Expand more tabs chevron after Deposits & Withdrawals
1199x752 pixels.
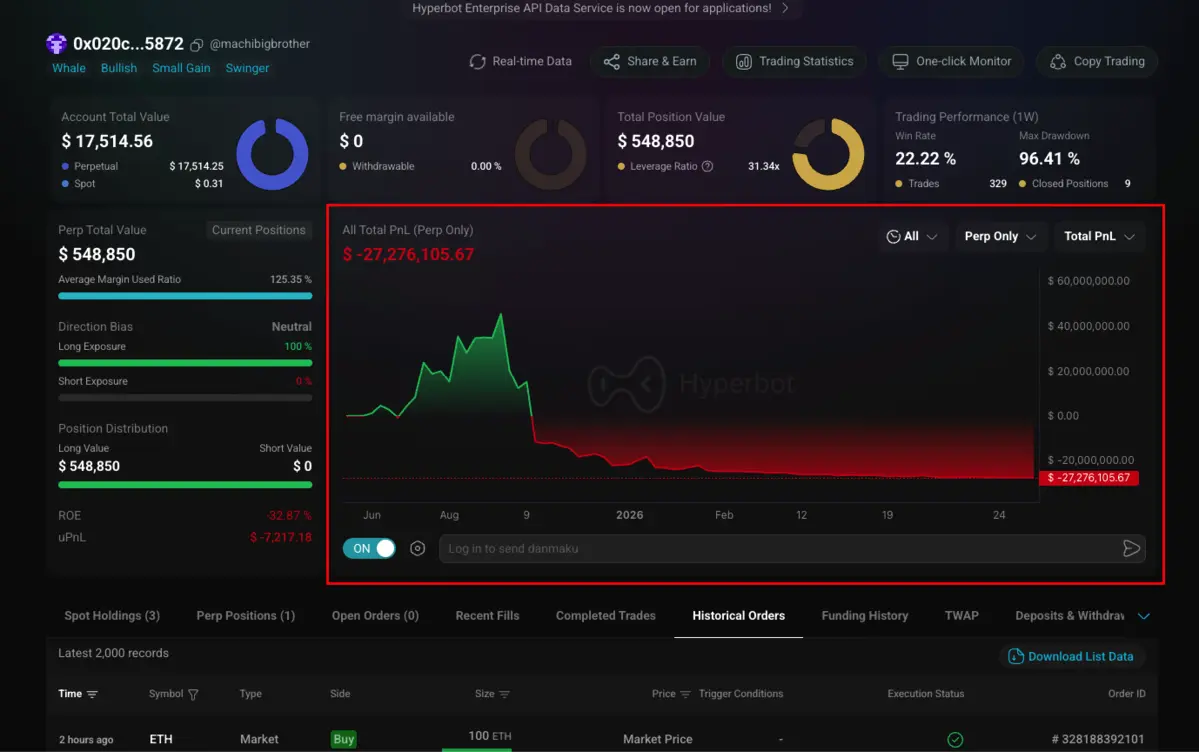tap(1144, 616)
